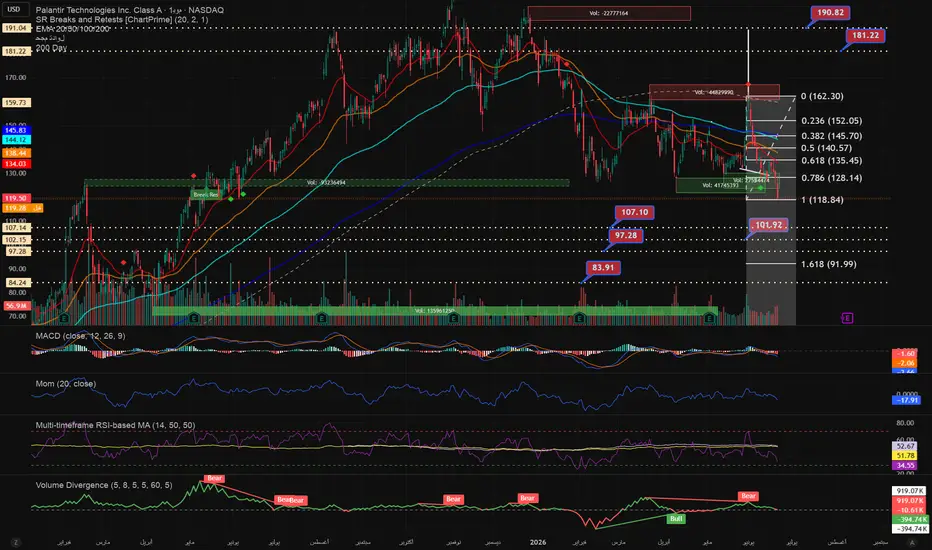Click the red 134.03 EMA price label

(x=16, y=164)
